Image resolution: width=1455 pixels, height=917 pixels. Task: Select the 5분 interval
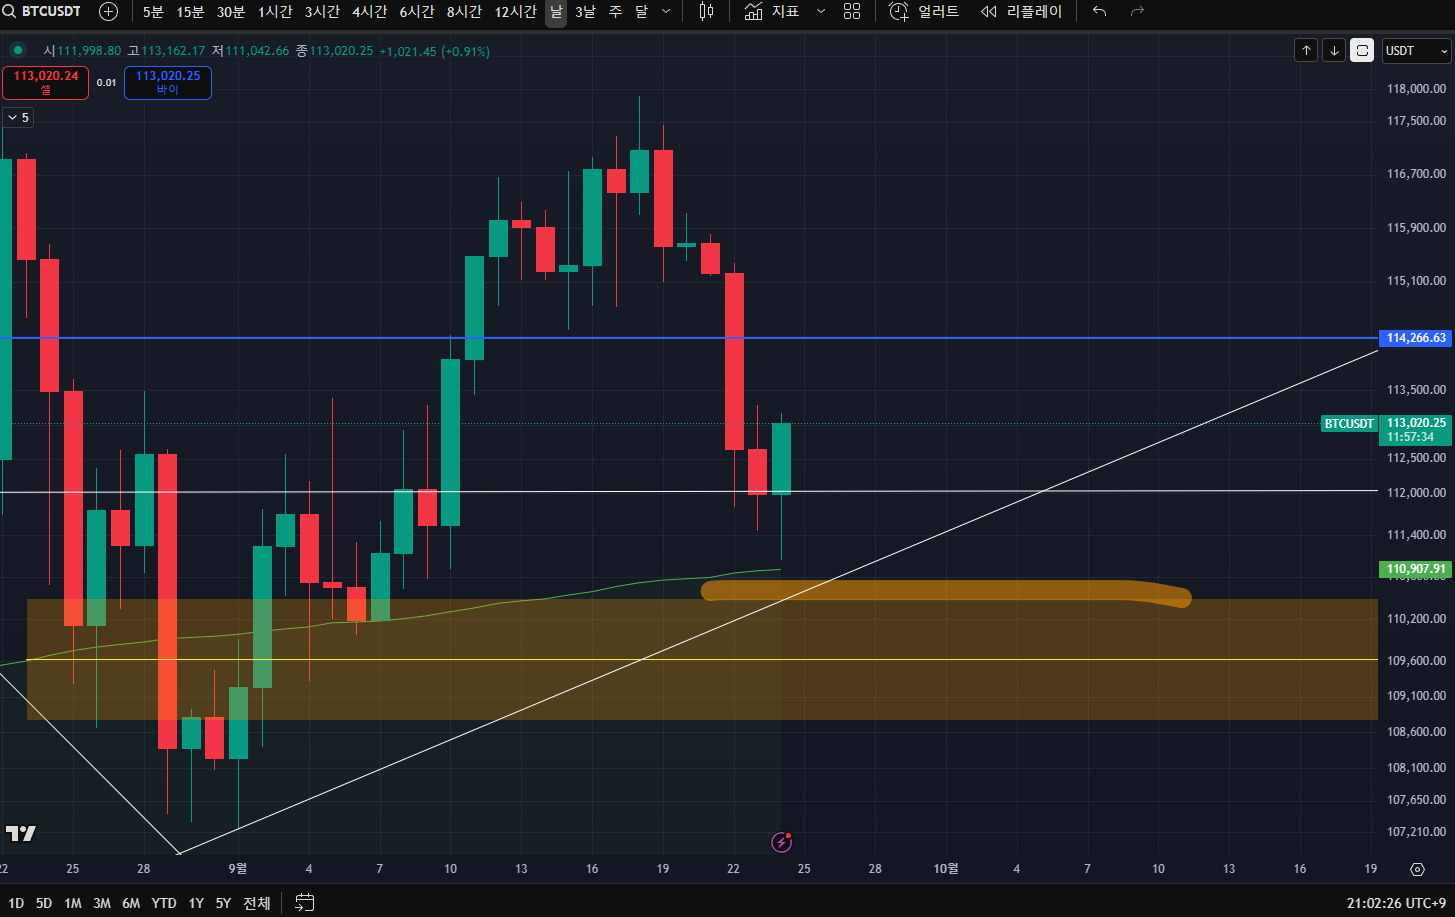click(153, 12)
